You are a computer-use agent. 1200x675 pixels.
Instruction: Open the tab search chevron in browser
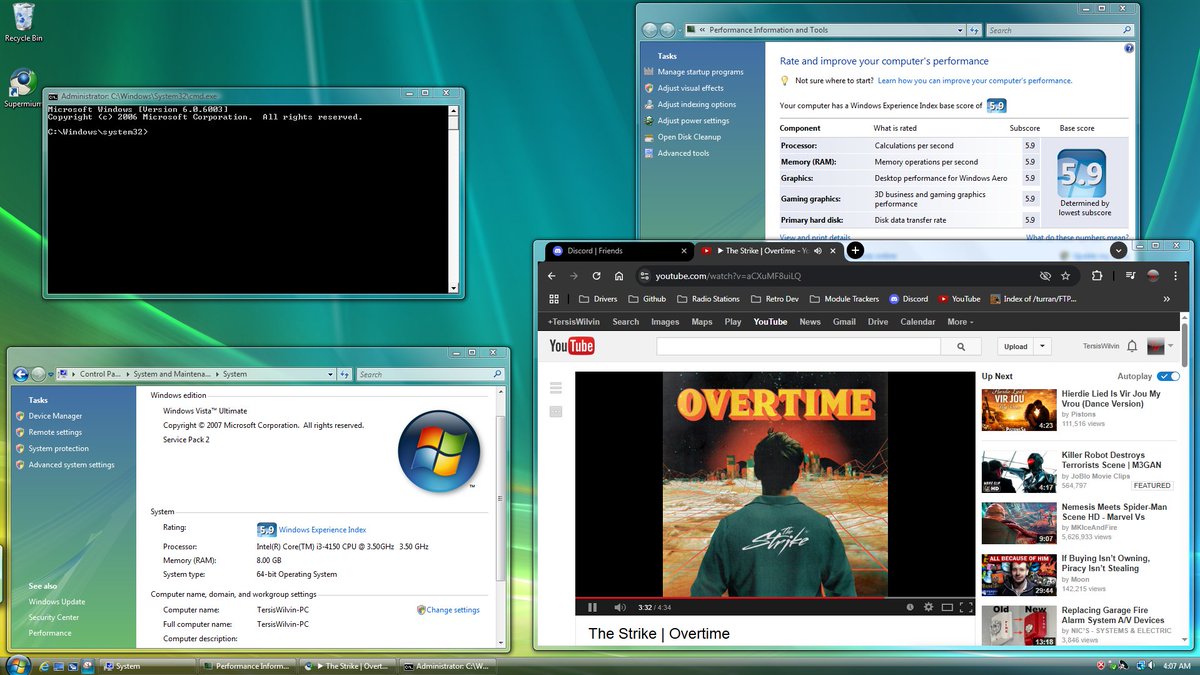pyautogui.click(x=1119, y=250)
